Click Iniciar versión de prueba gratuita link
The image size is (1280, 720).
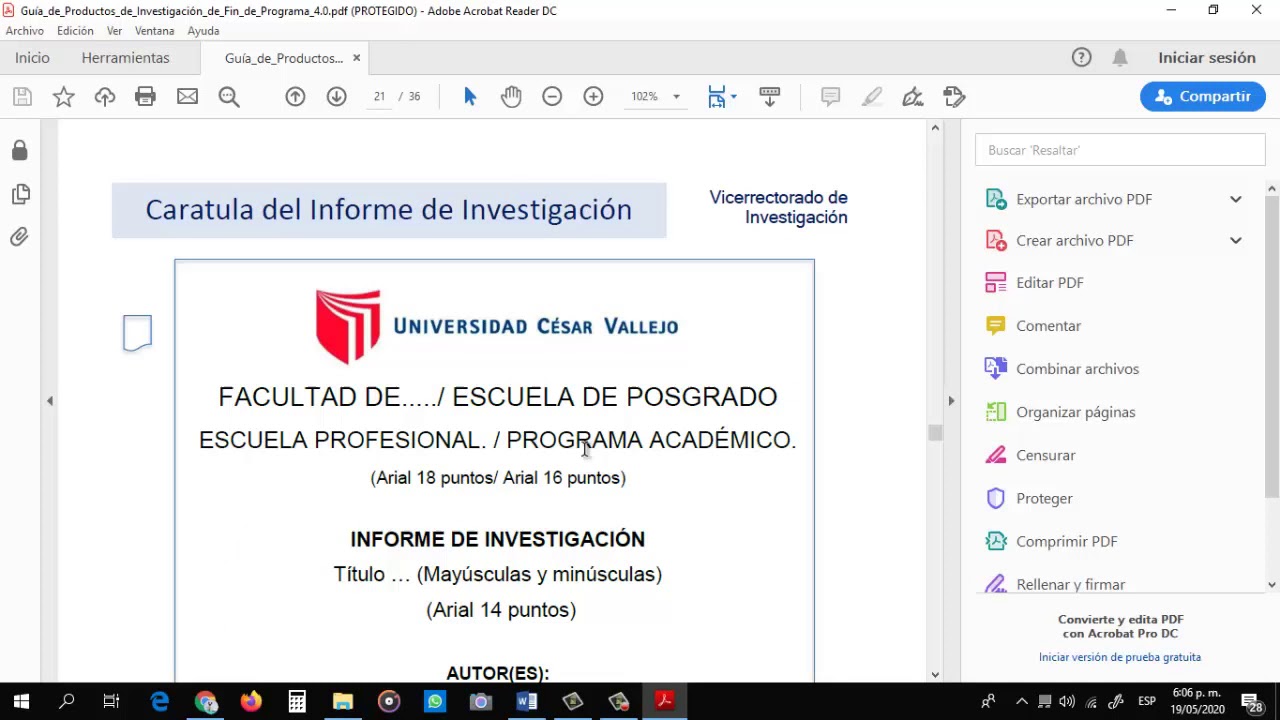tap(1120, 657)
